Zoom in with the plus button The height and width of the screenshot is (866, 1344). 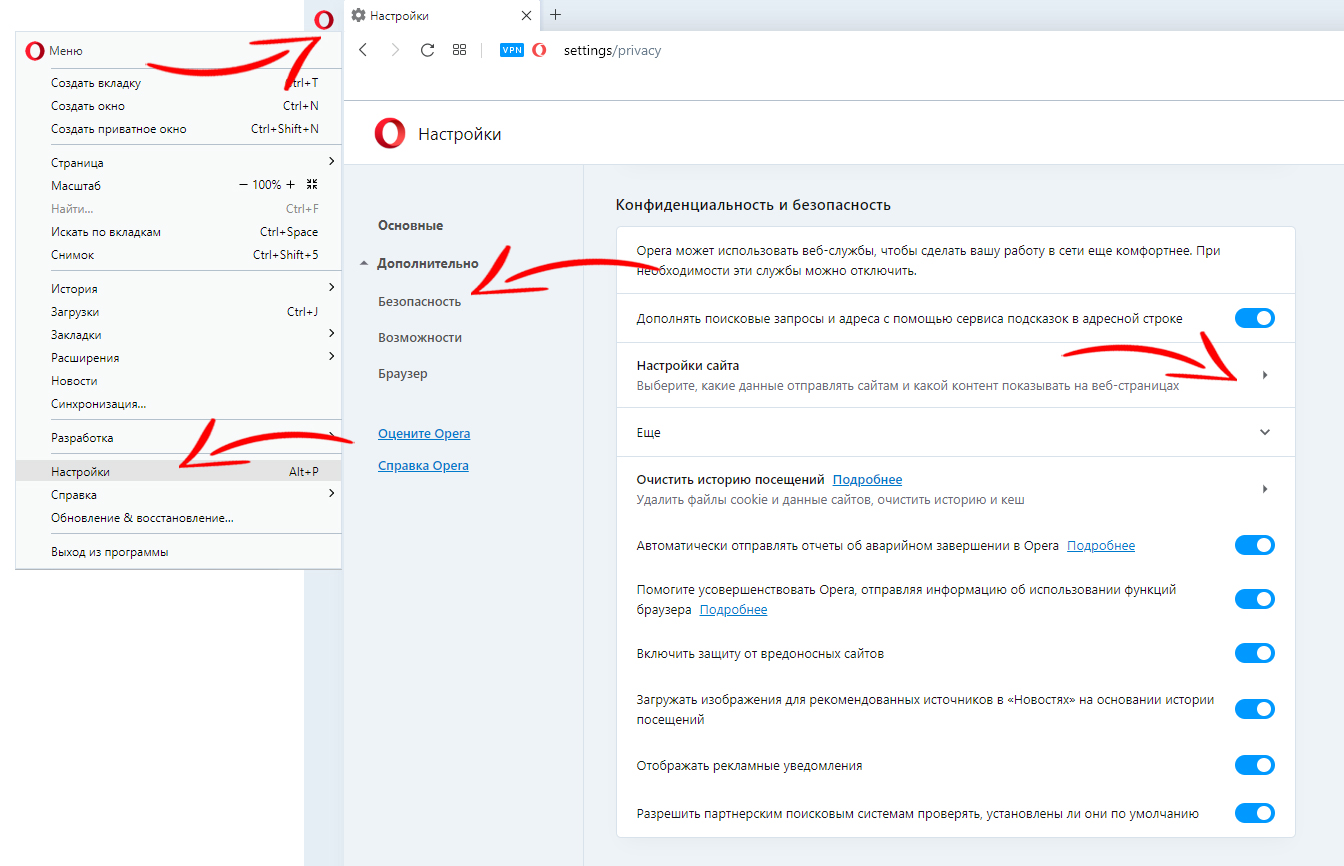click(x=291, y=185)
